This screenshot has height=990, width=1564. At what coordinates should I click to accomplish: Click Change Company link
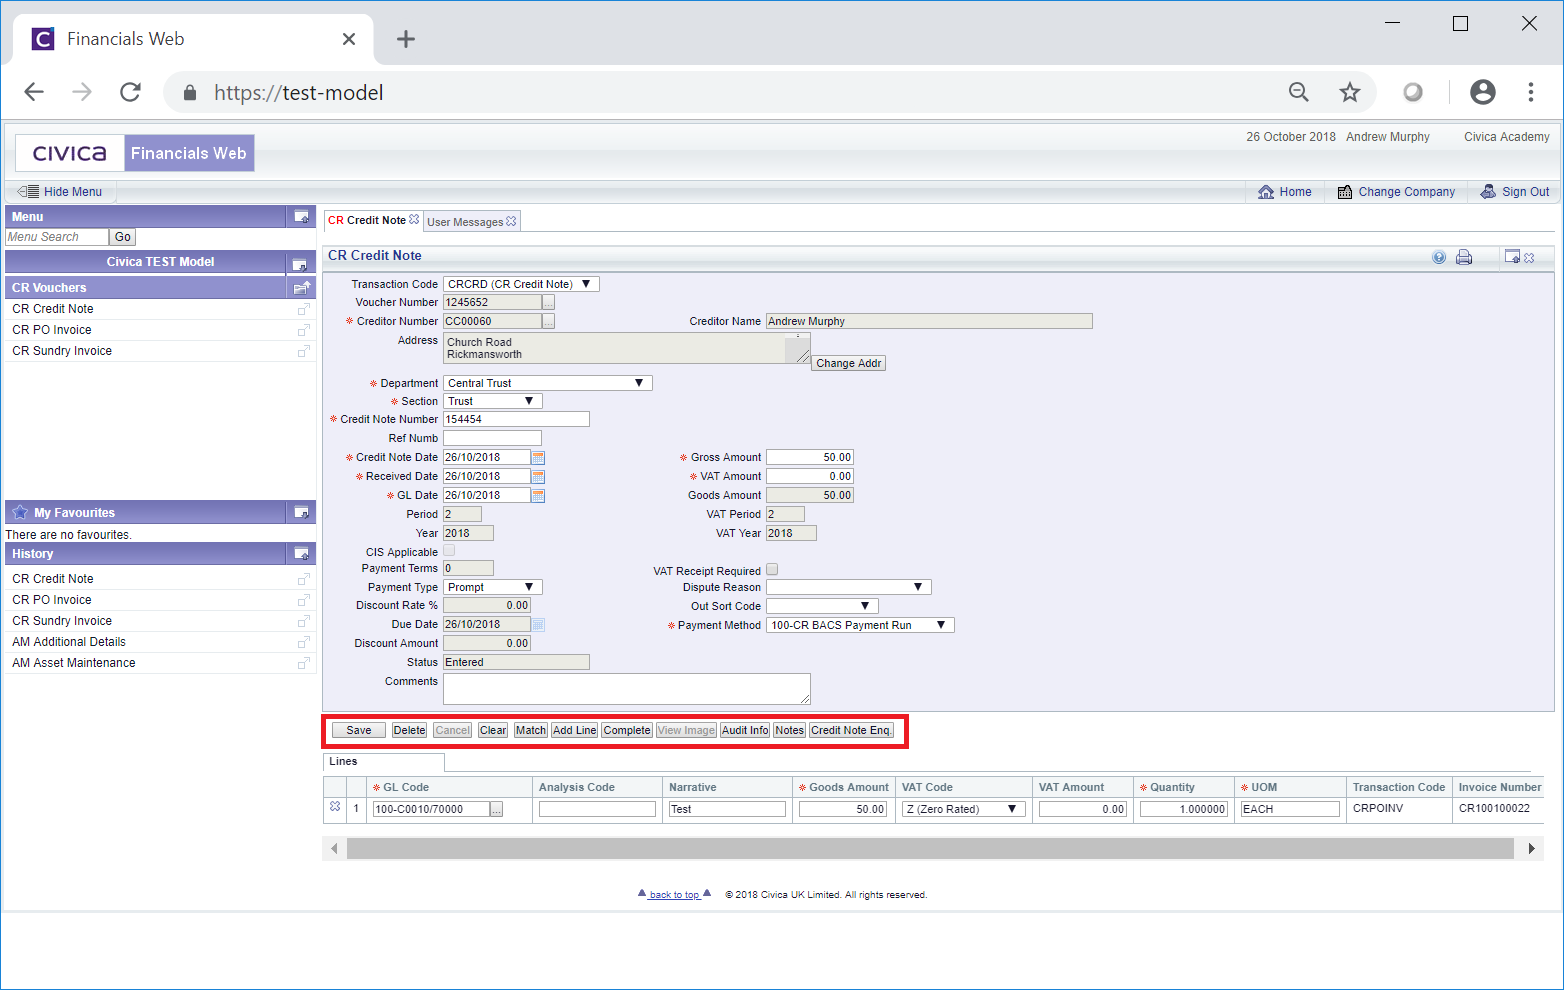pos(1396,192)
